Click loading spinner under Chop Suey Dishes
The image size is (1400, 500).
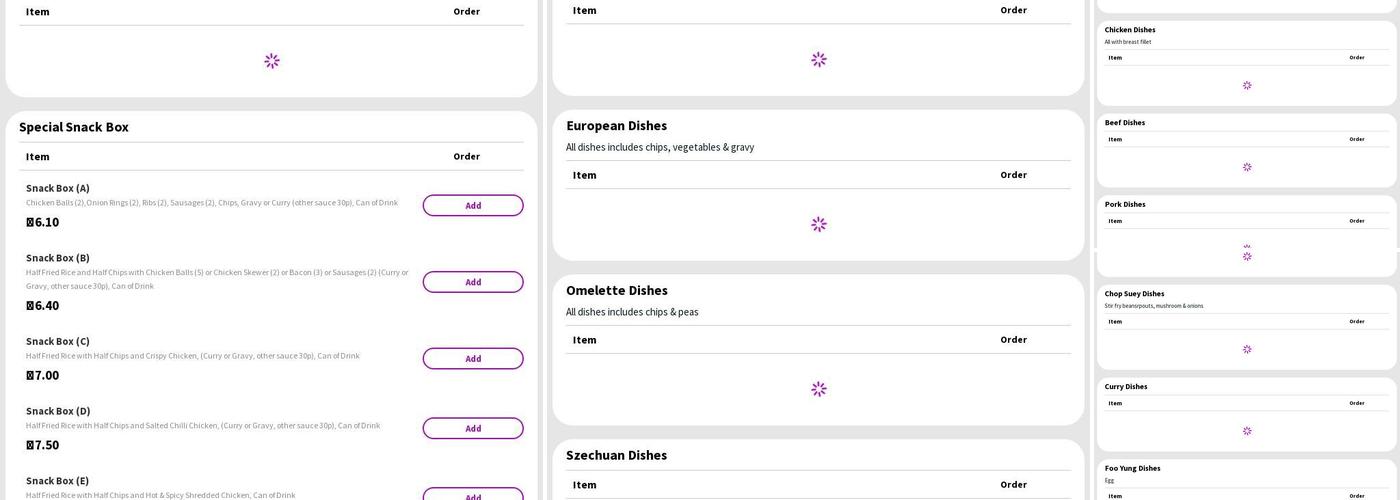point(1246,349)
